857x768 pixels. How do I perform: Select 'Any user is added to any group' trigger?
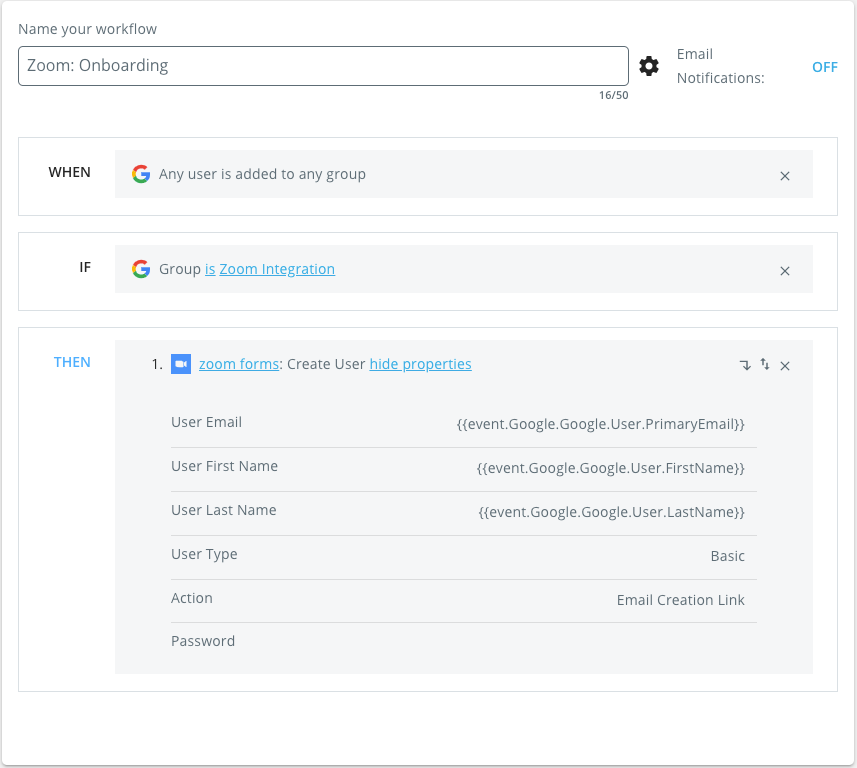(262, 174)
